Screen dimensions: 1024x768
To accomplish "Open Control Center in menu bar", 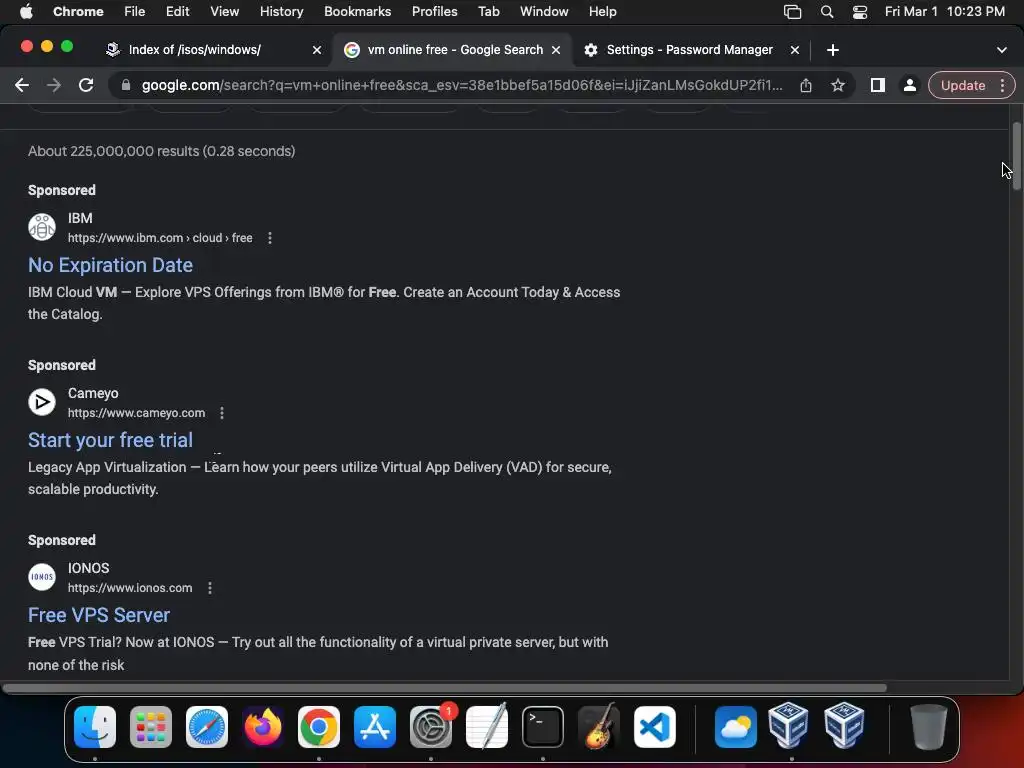I will 859,12.
